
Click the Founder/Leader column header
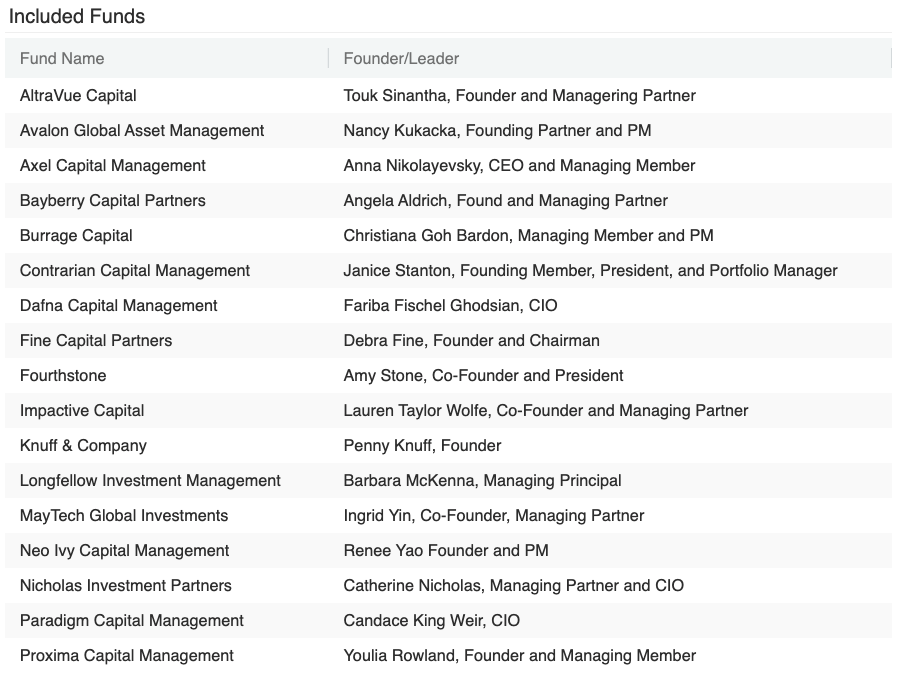401,59
